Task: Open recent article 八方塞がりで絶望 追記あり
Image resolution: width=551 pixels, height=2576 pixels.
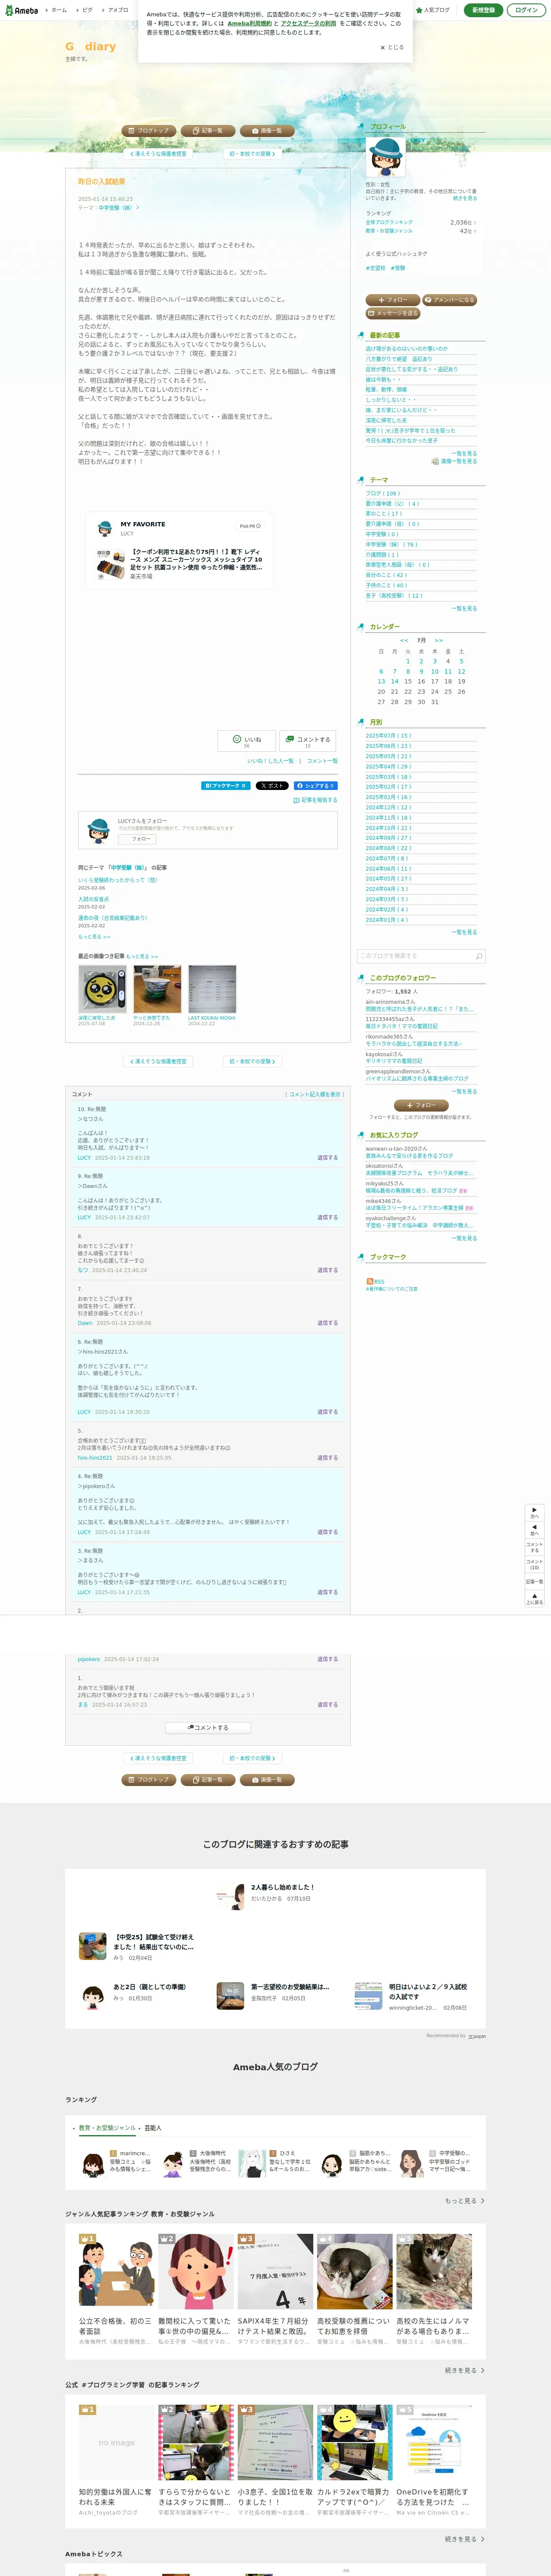Action: pyautogui.click(x=399, y=359)
